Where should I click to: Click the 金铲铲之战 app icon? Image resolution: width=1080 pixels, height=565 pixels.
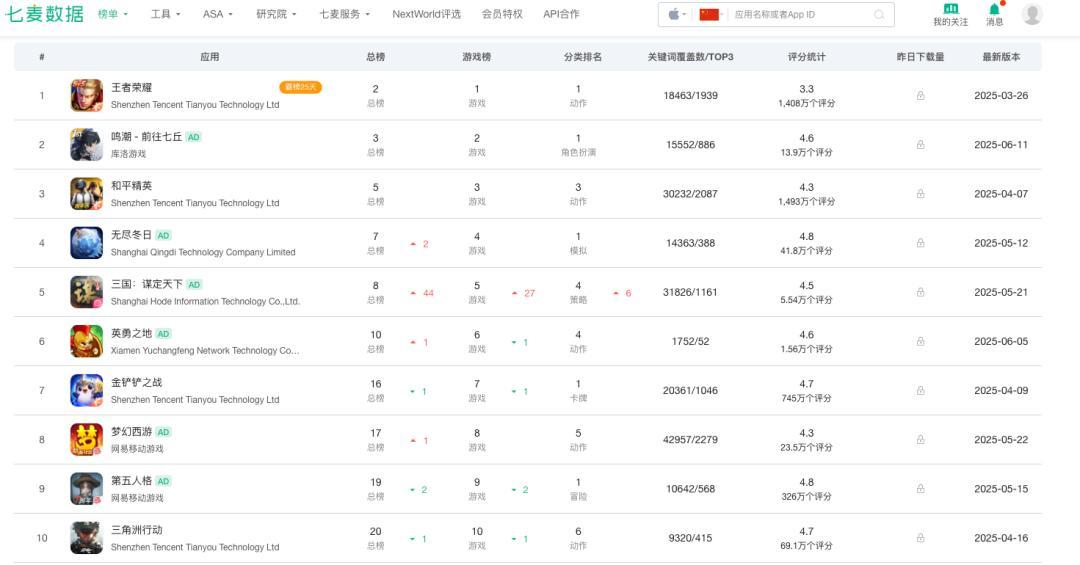click(x=86, y=390)
